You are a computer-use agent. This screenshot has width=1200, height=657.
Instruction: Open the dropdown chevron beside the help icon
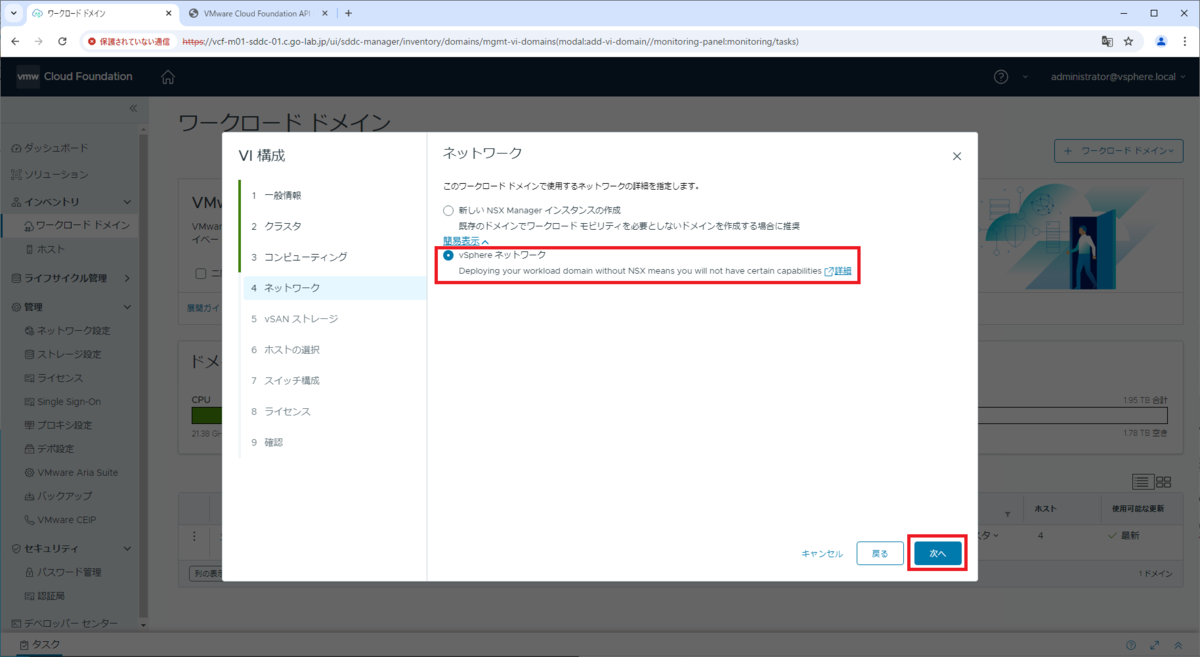click(1025, 77)
